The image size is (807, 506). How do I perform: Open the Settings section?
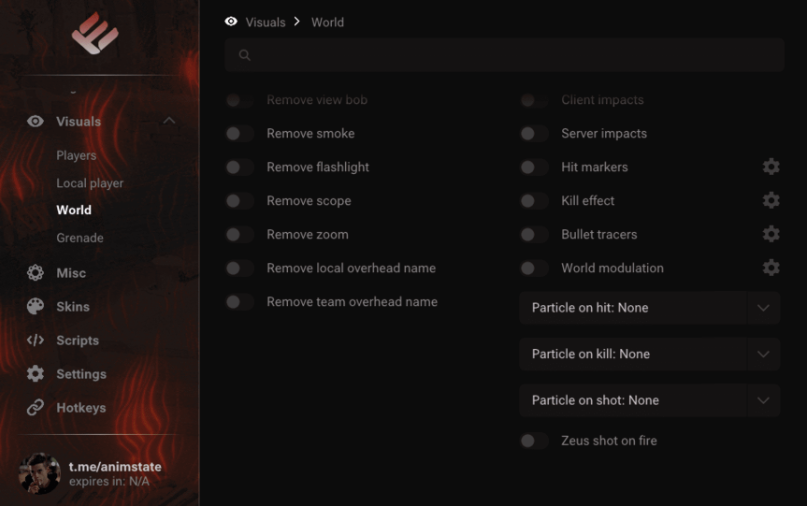81,374
